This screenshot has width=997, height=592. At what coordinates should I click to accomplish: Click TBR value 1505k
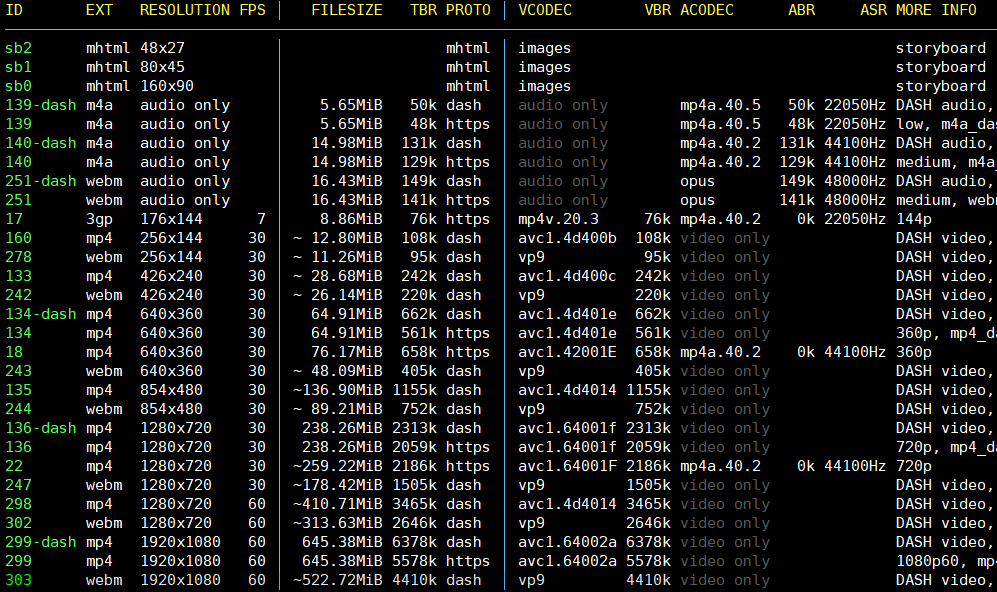coord(415,486)
